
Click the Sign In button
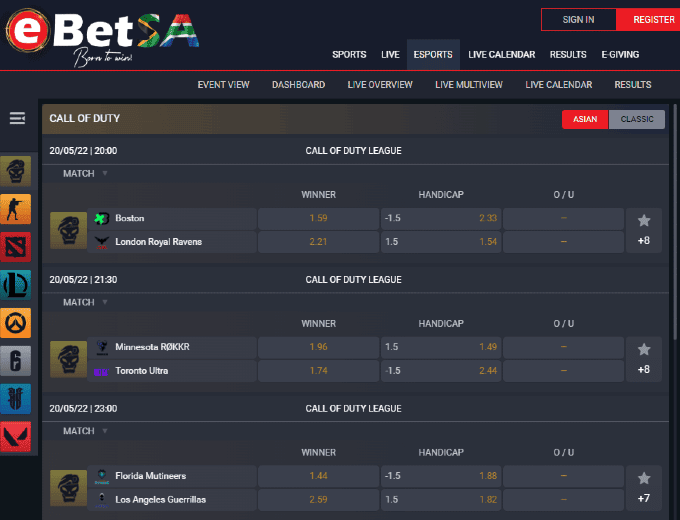pos(579,20)
